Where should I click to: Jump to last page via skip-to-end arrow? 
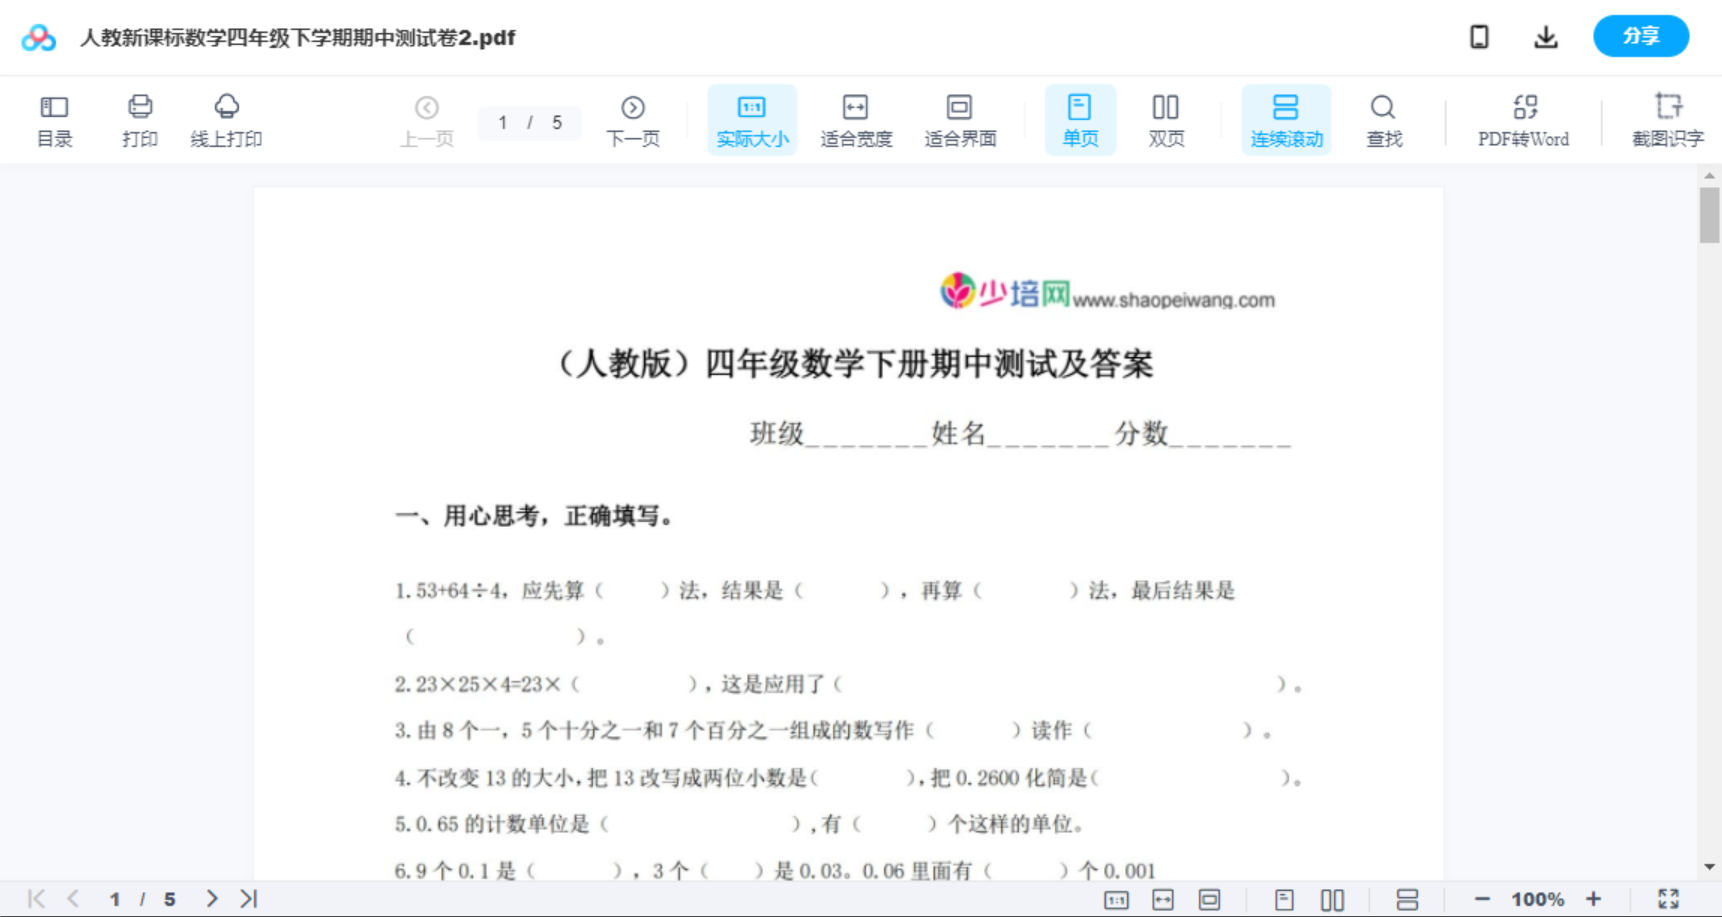[247, 898]
